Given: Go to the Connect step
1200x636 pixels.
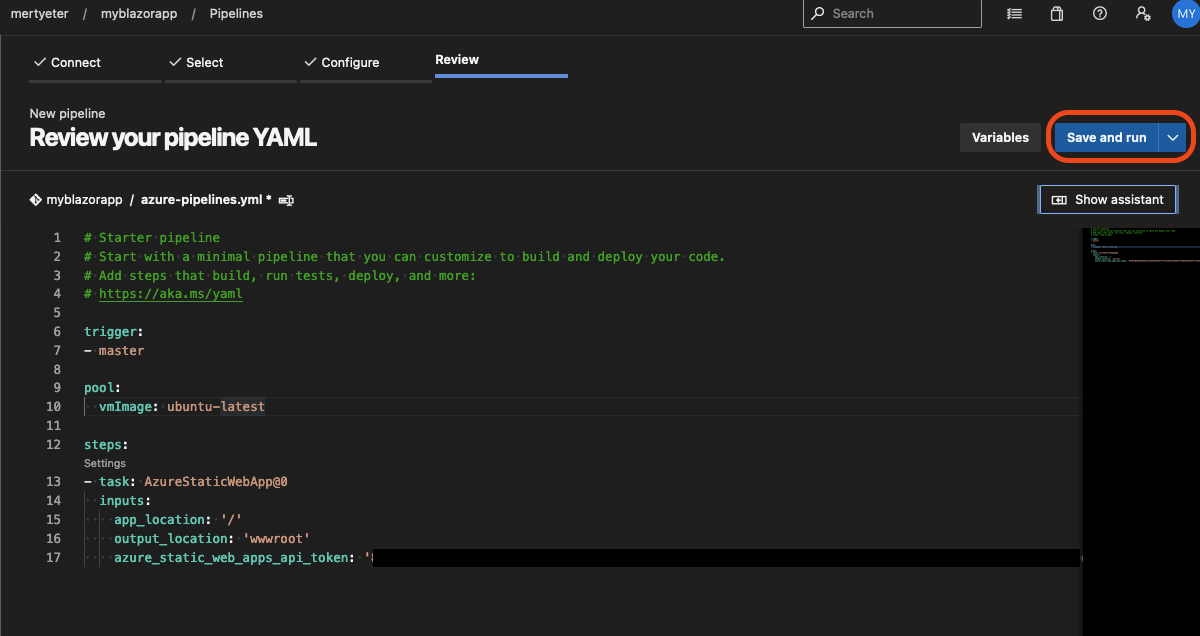Looking at the screenshot, I should pyautogui.click(x=67, y=62).
